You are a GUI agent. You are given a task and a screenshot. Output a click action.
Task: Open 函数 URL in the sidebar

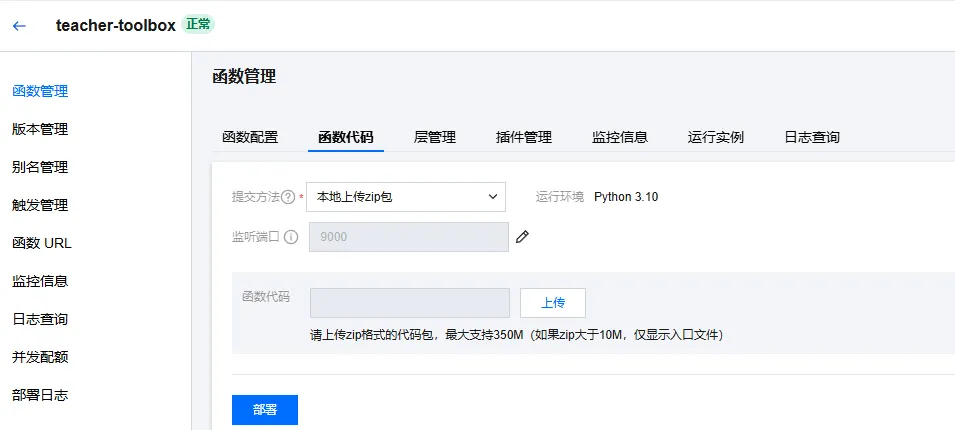(x=41, y=244)
